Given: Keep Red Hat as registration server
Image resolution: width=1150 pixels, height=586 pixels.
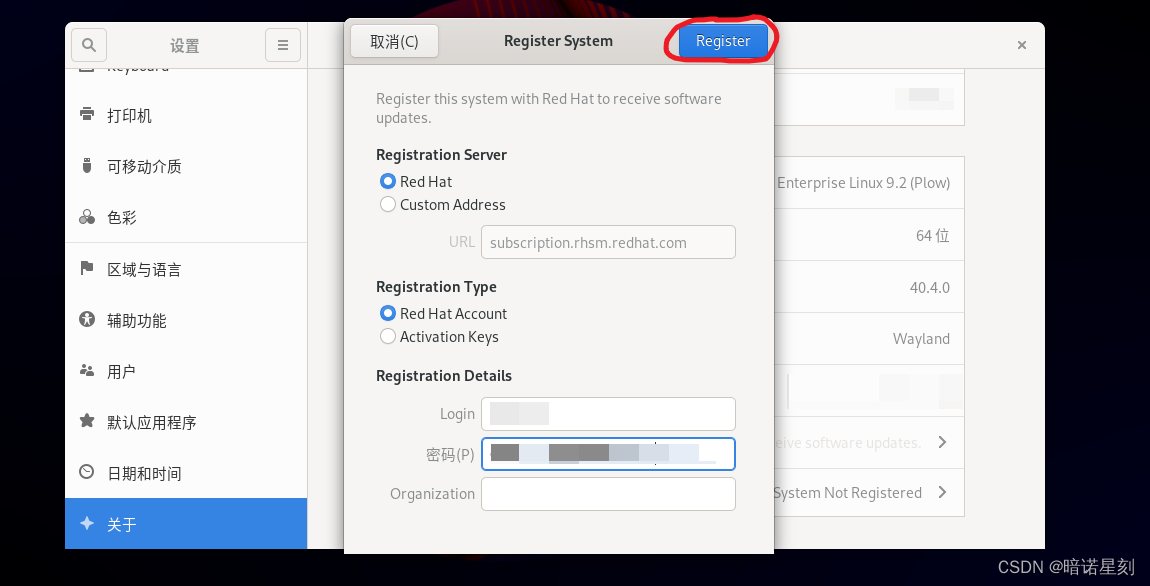Looking at the screenshot, I should click(x=388, y=181).
